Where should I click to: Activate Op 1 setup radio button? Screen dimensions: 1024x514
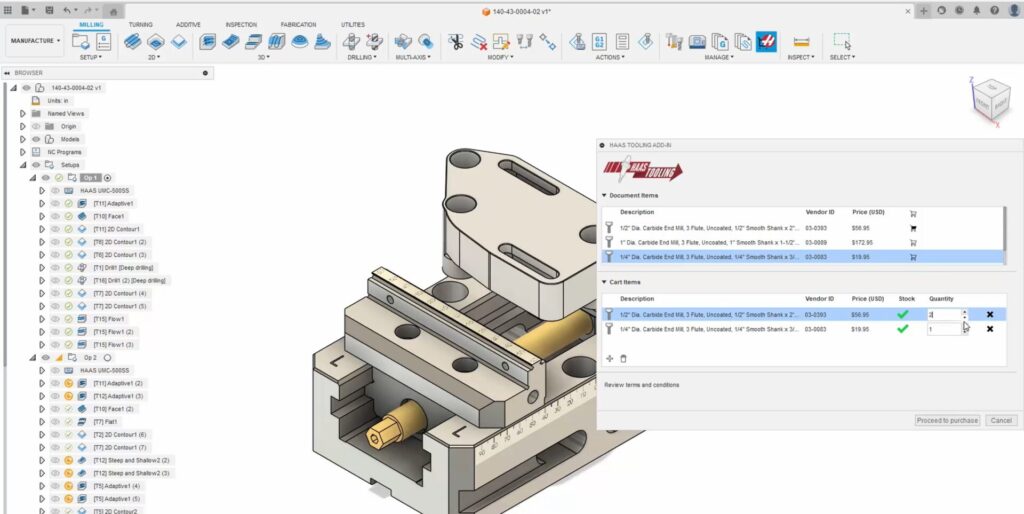[108, 178]
